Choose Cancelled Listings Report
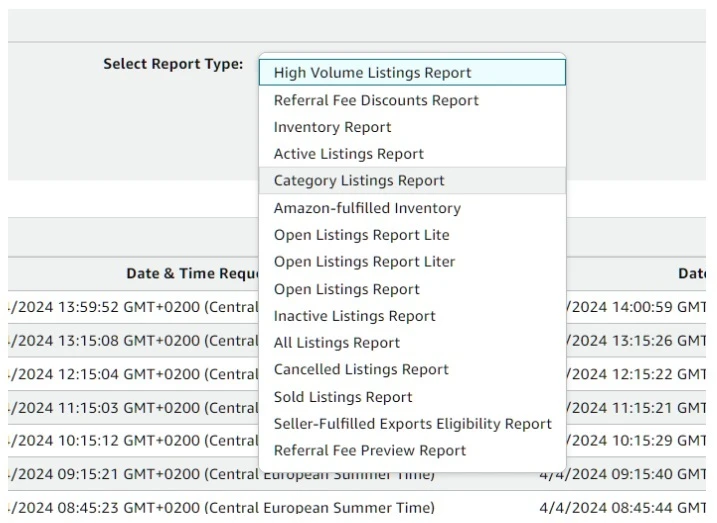Viewport: 717px width, 523px height. click(x=412, y=369)
